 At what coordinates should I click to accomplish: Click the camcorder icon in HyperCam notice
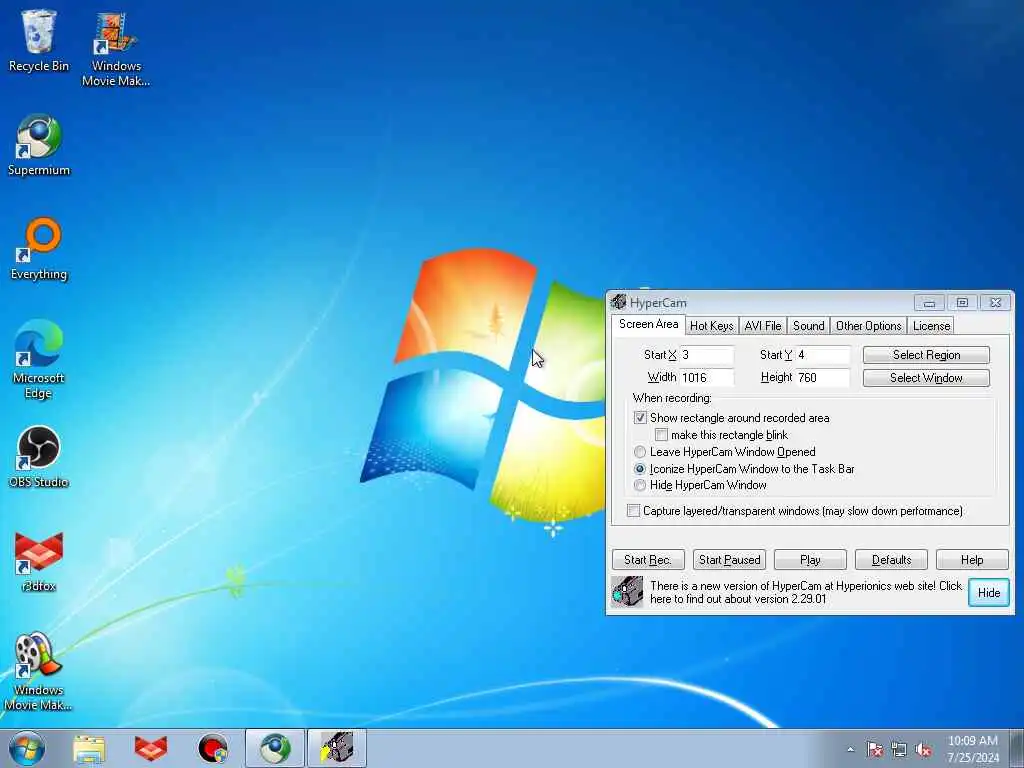(x=627, y=592)
